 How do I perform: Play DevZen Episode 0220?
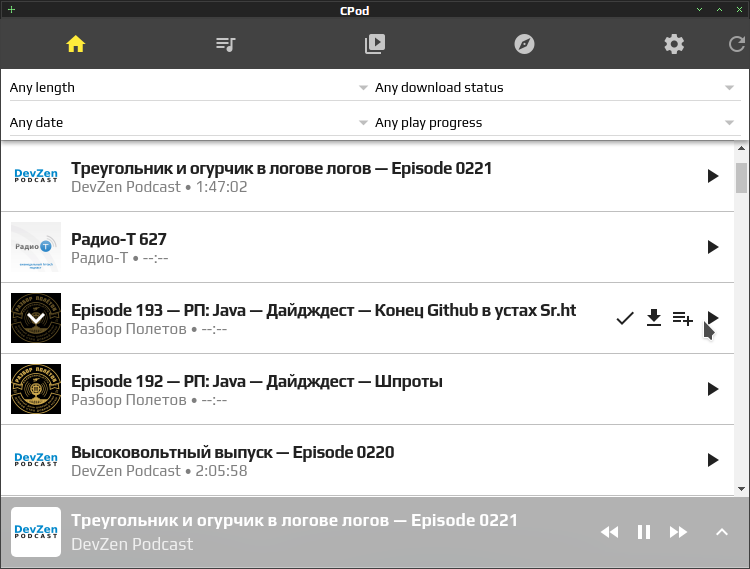coord(713,460)
